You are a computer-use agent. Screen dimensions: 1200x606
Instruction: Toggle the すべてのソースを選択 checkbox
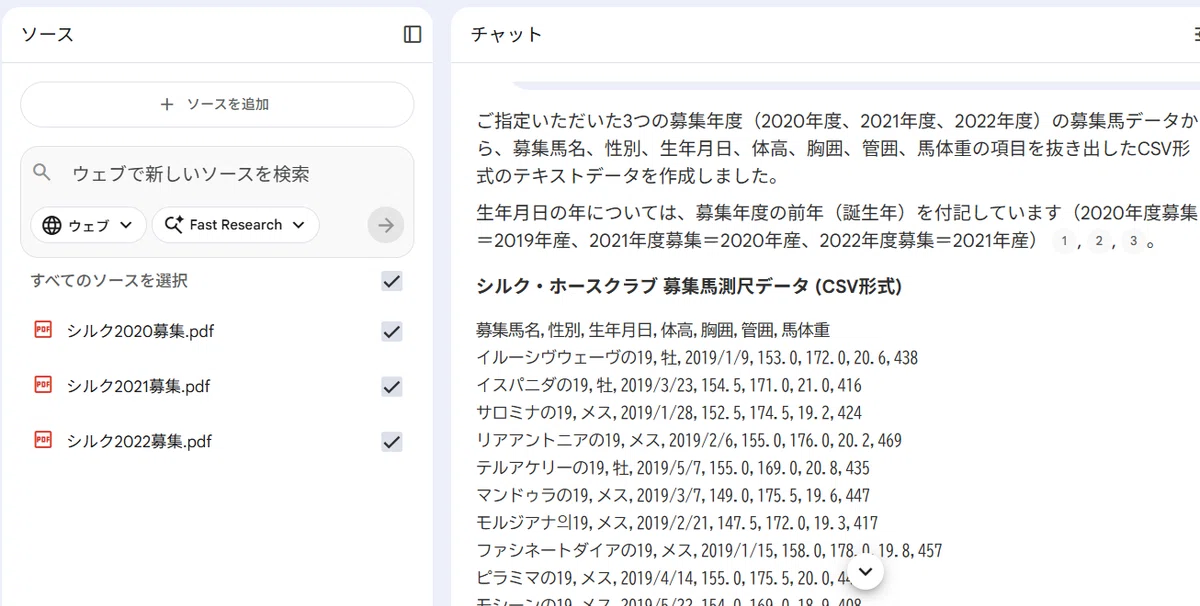pyautogui.click(x=392, y=281)
